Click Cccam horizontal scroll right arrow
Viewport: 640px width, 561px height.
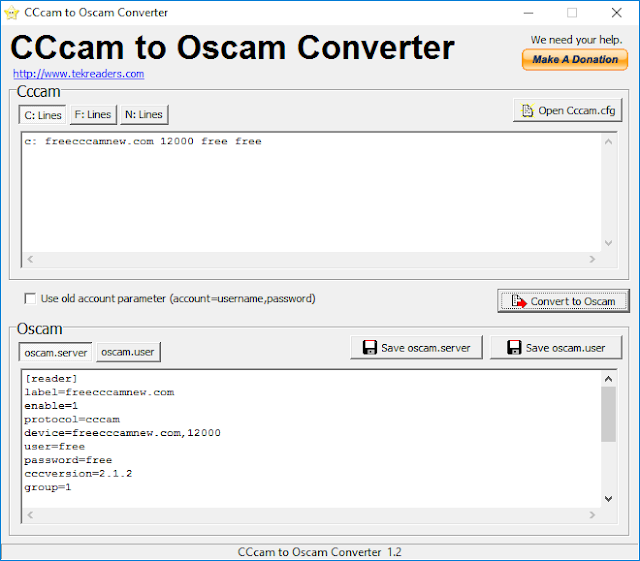[x=592, y=259]
